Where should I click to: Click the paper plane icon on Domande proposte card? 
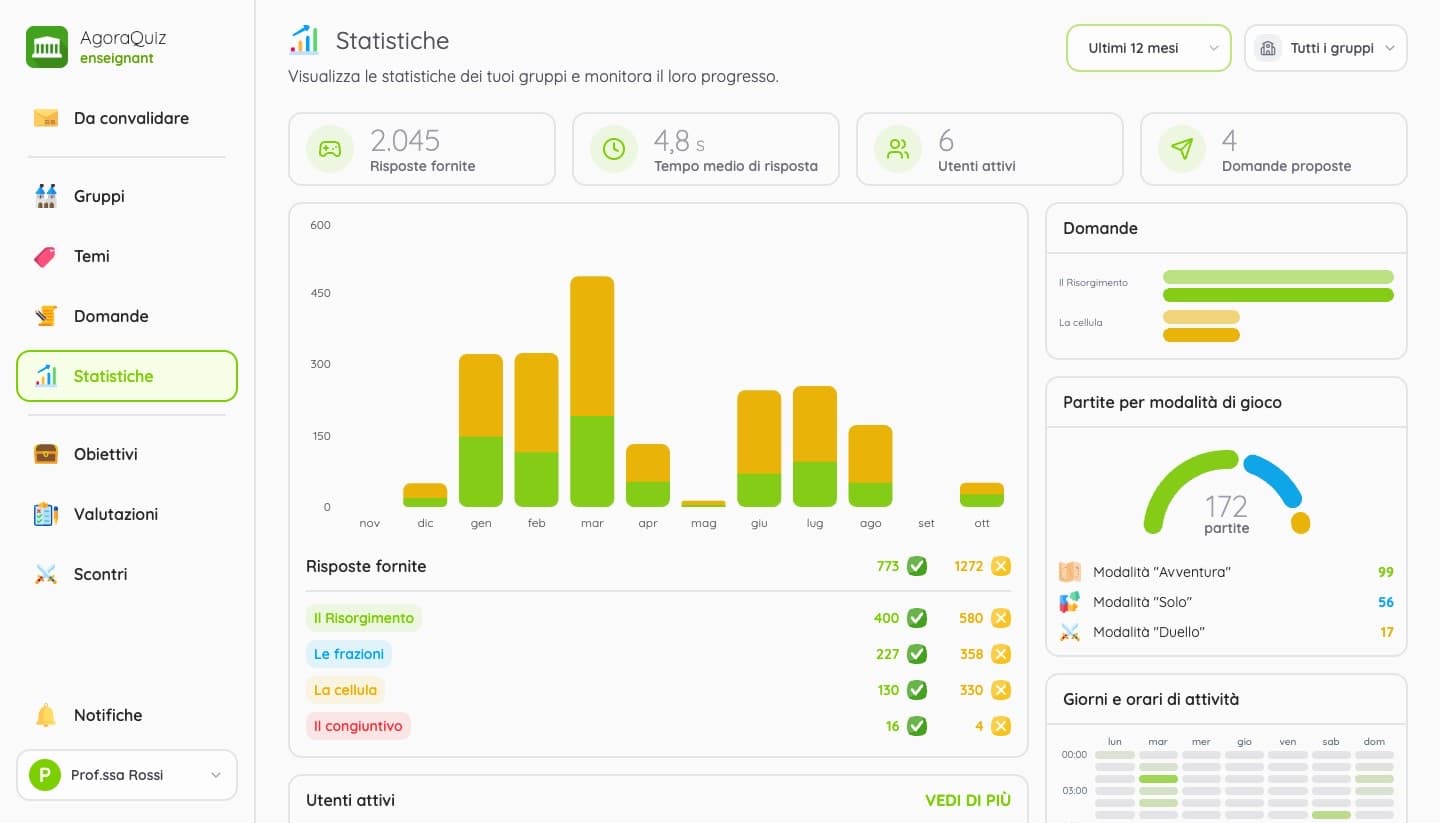[1182, 149]
